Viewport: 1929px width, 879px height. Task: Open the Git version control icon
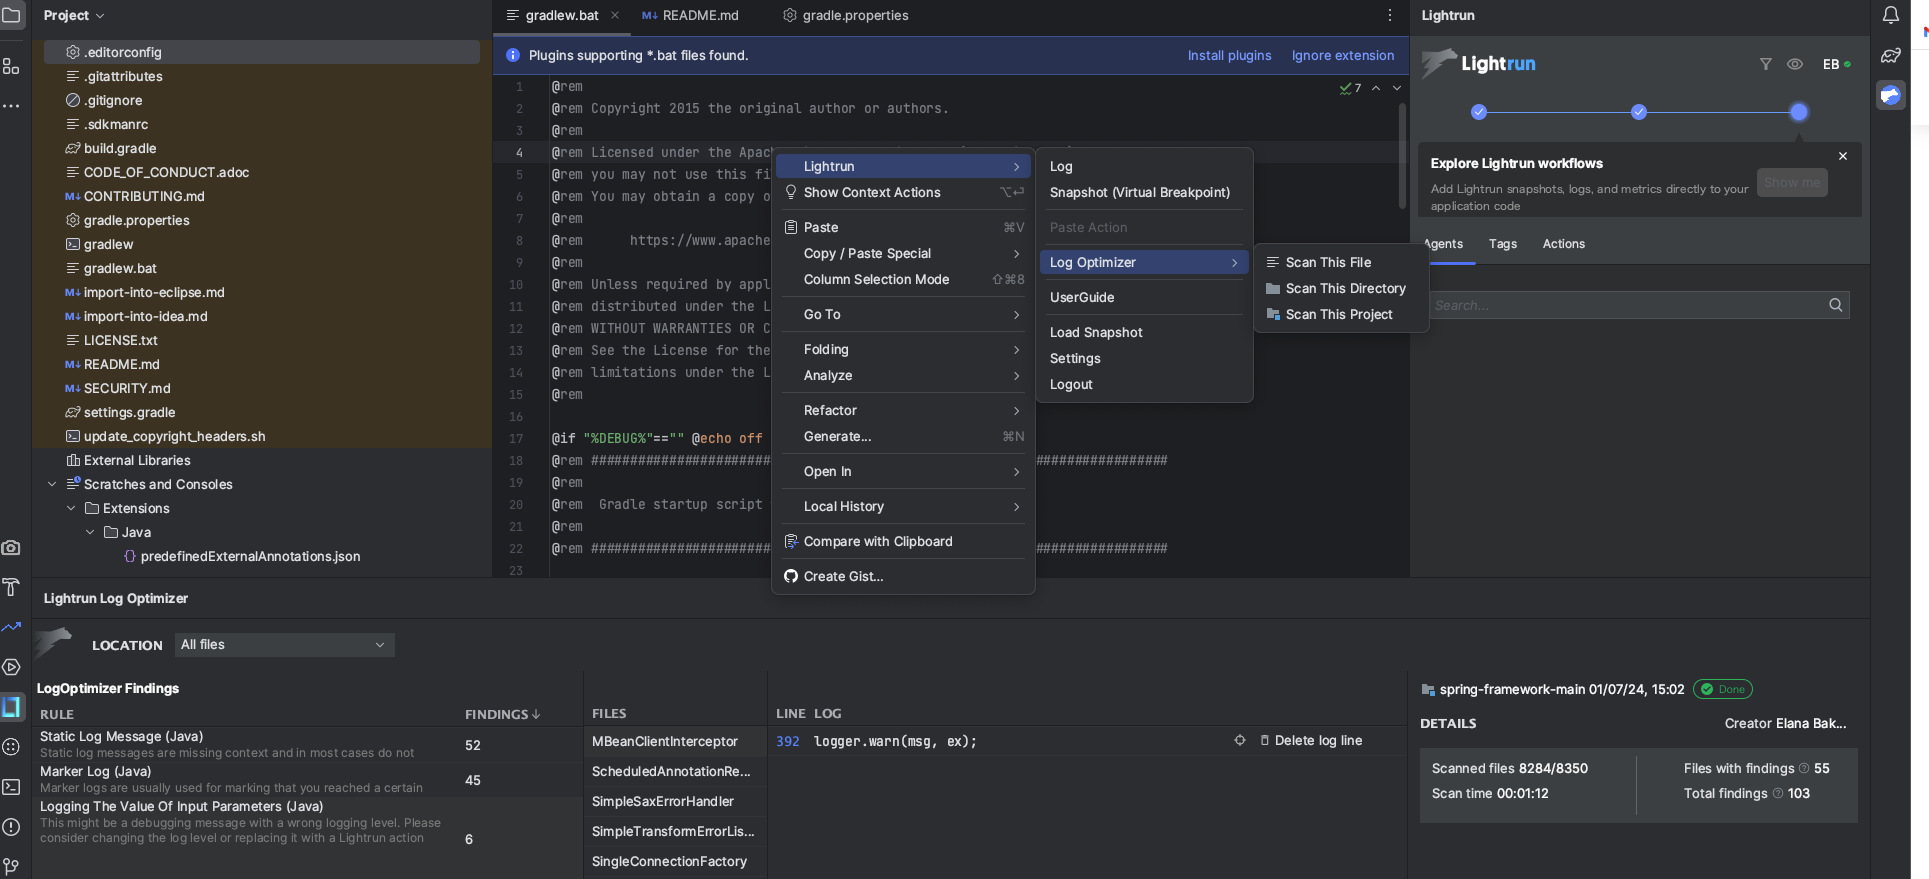12,866
